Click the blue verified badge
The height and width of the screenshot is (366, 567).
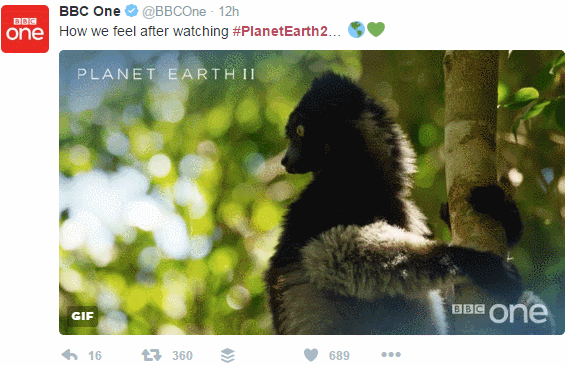point(132,11)
